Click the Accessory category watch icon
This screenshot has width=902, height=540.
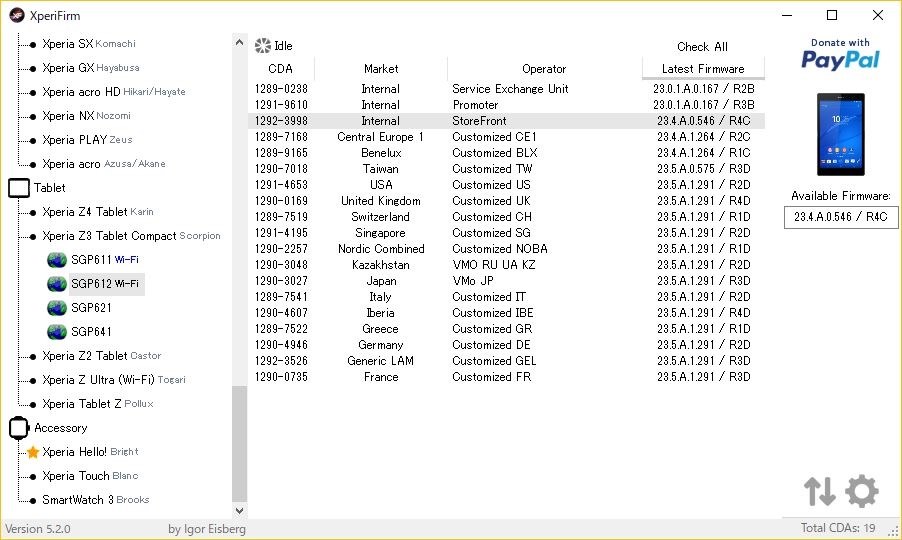(18, 428)
